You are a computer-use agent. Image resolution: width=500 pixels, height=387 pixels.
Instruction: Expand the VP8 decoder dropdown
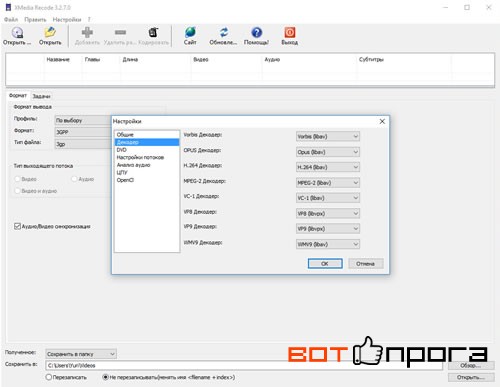point(328,213)
